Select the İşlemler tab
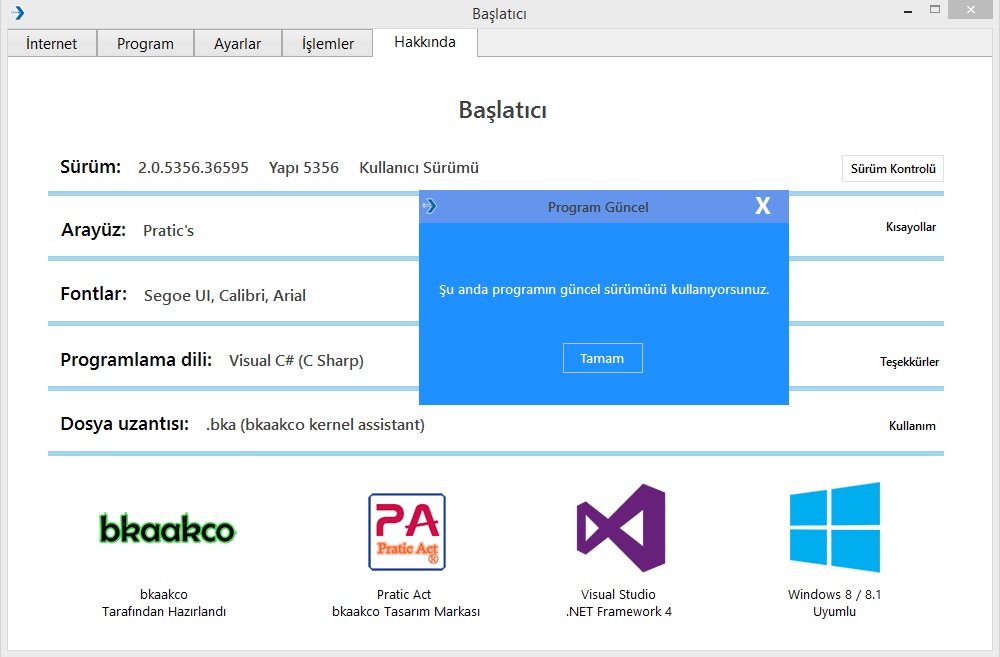The width and height of the screenshot is (1000, 657). click(x=328, y=44)
